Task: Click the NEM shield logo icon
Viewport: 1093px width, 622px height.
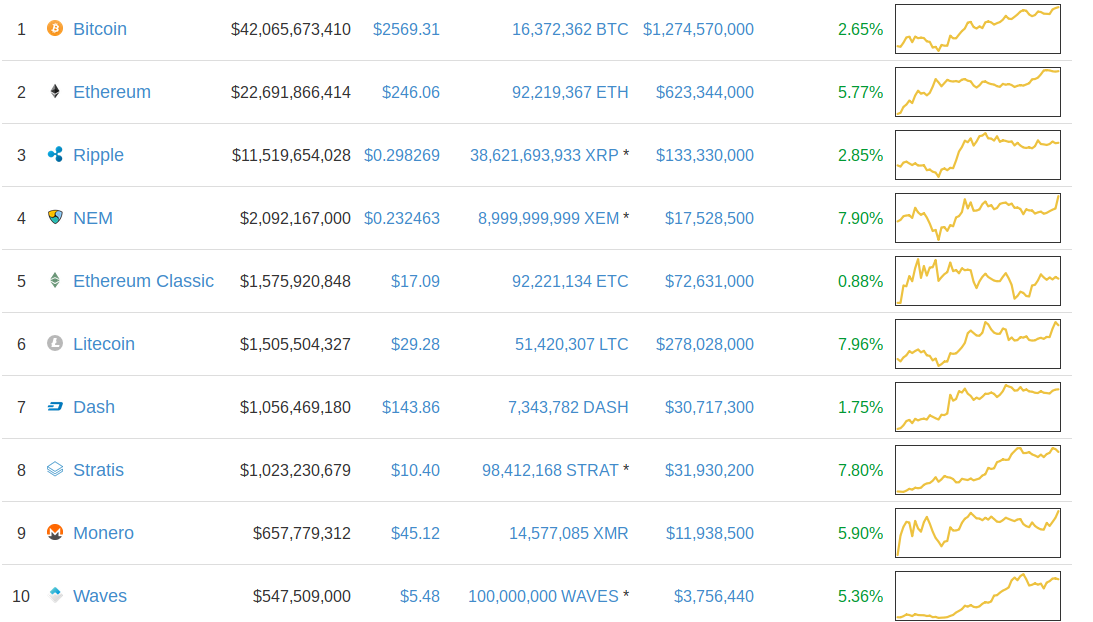Action: click(x=55, y=217)
